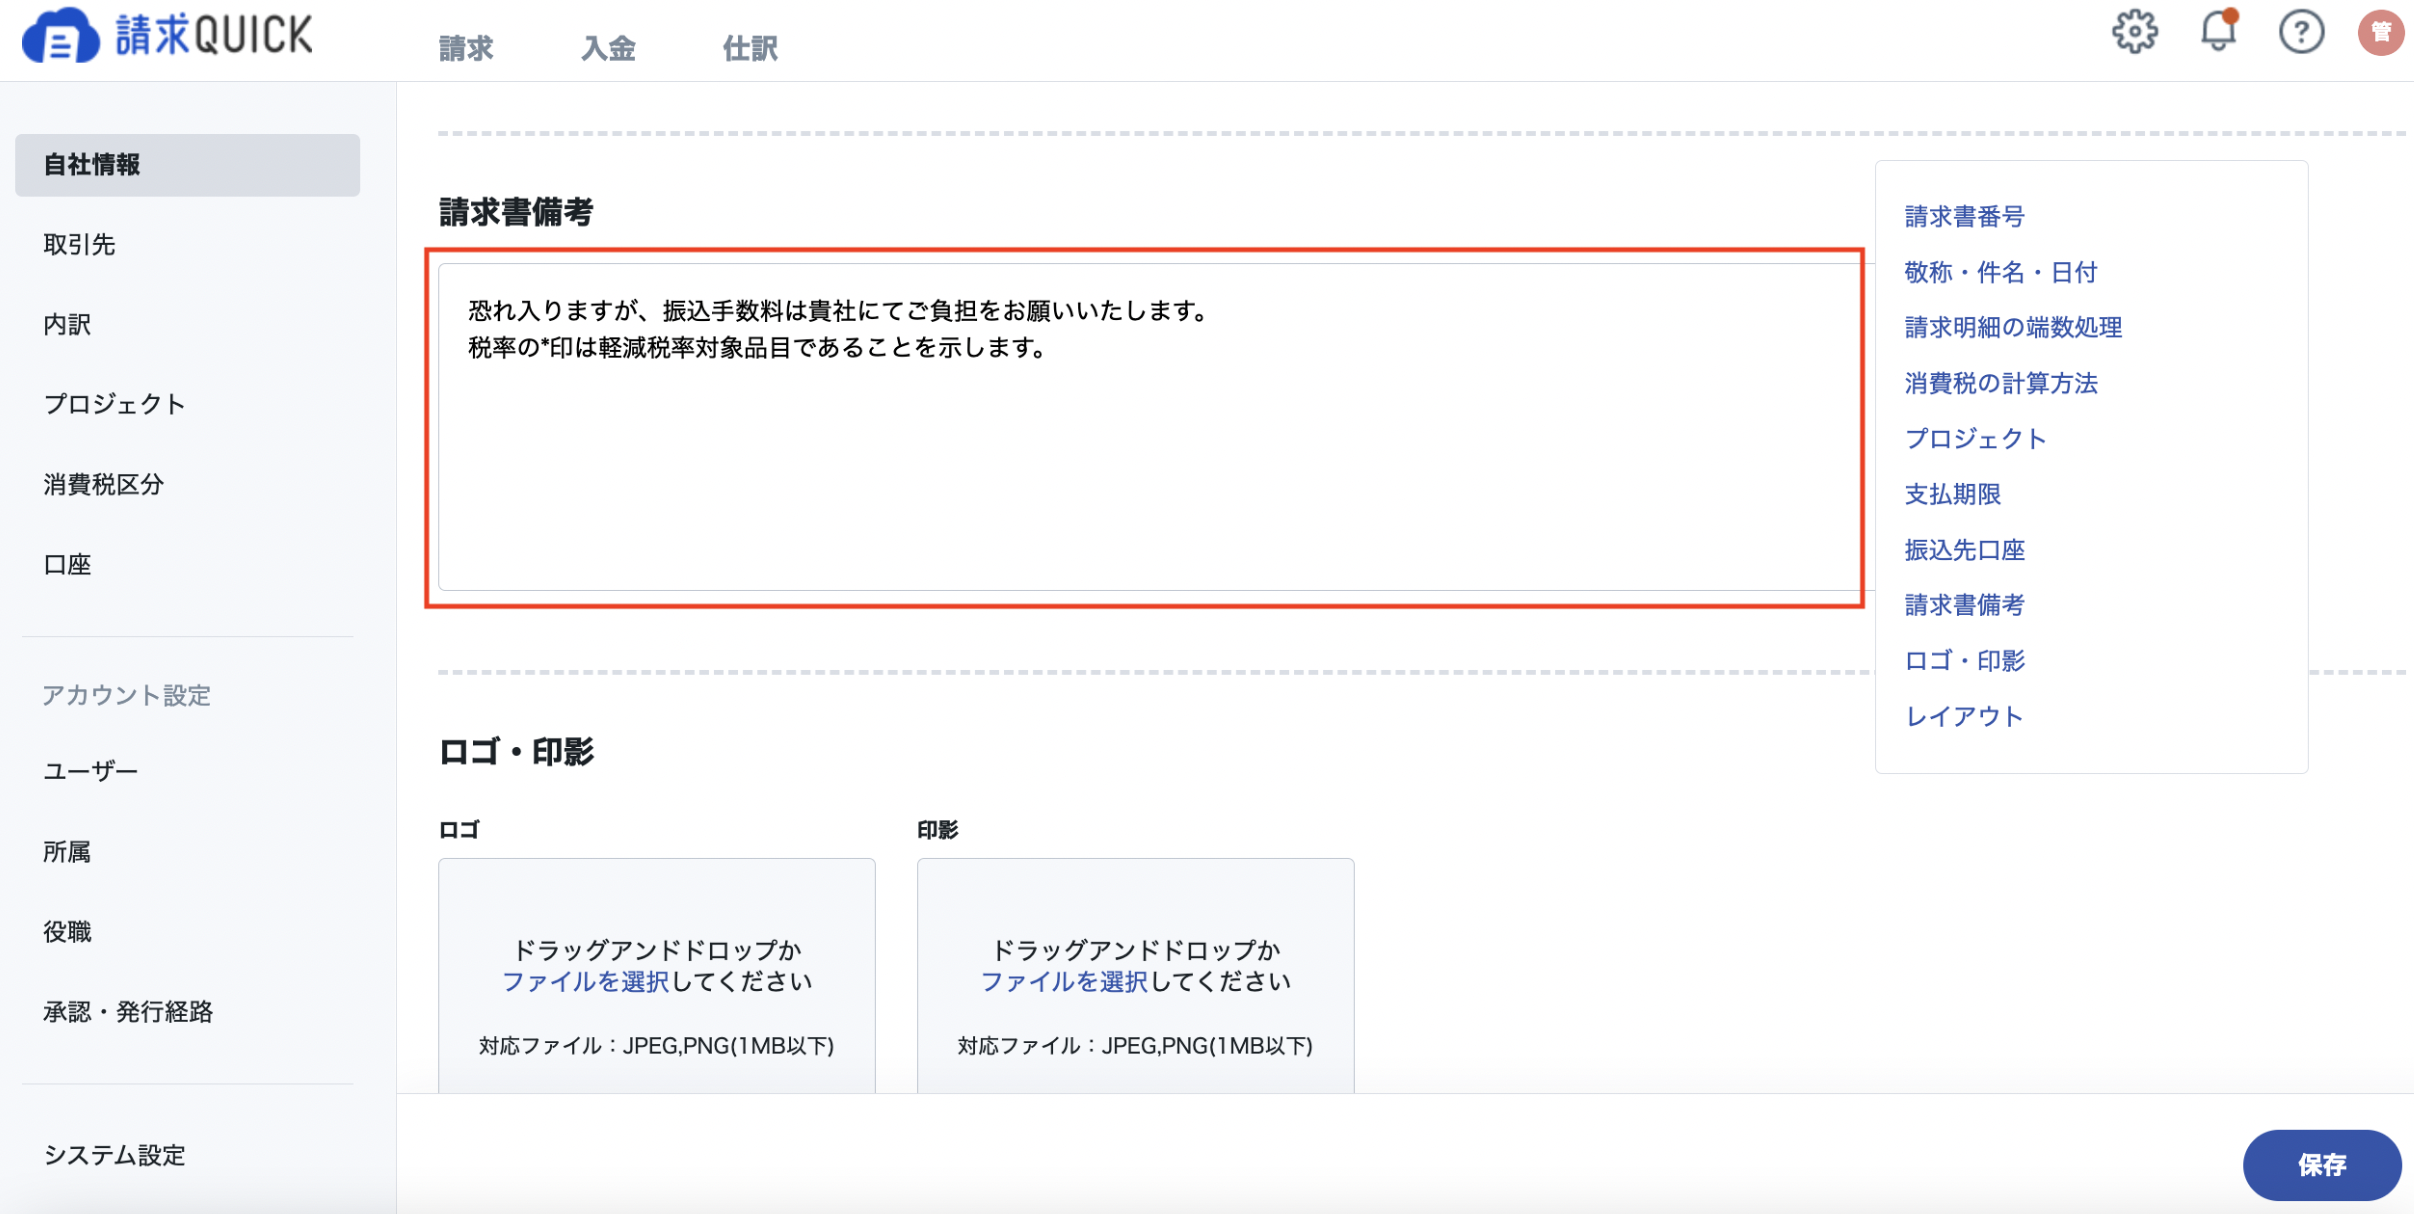Open notifications bell icon
This screenshot has height=1214, width=2414.
pyautogui.click(x=2218, y=30)
